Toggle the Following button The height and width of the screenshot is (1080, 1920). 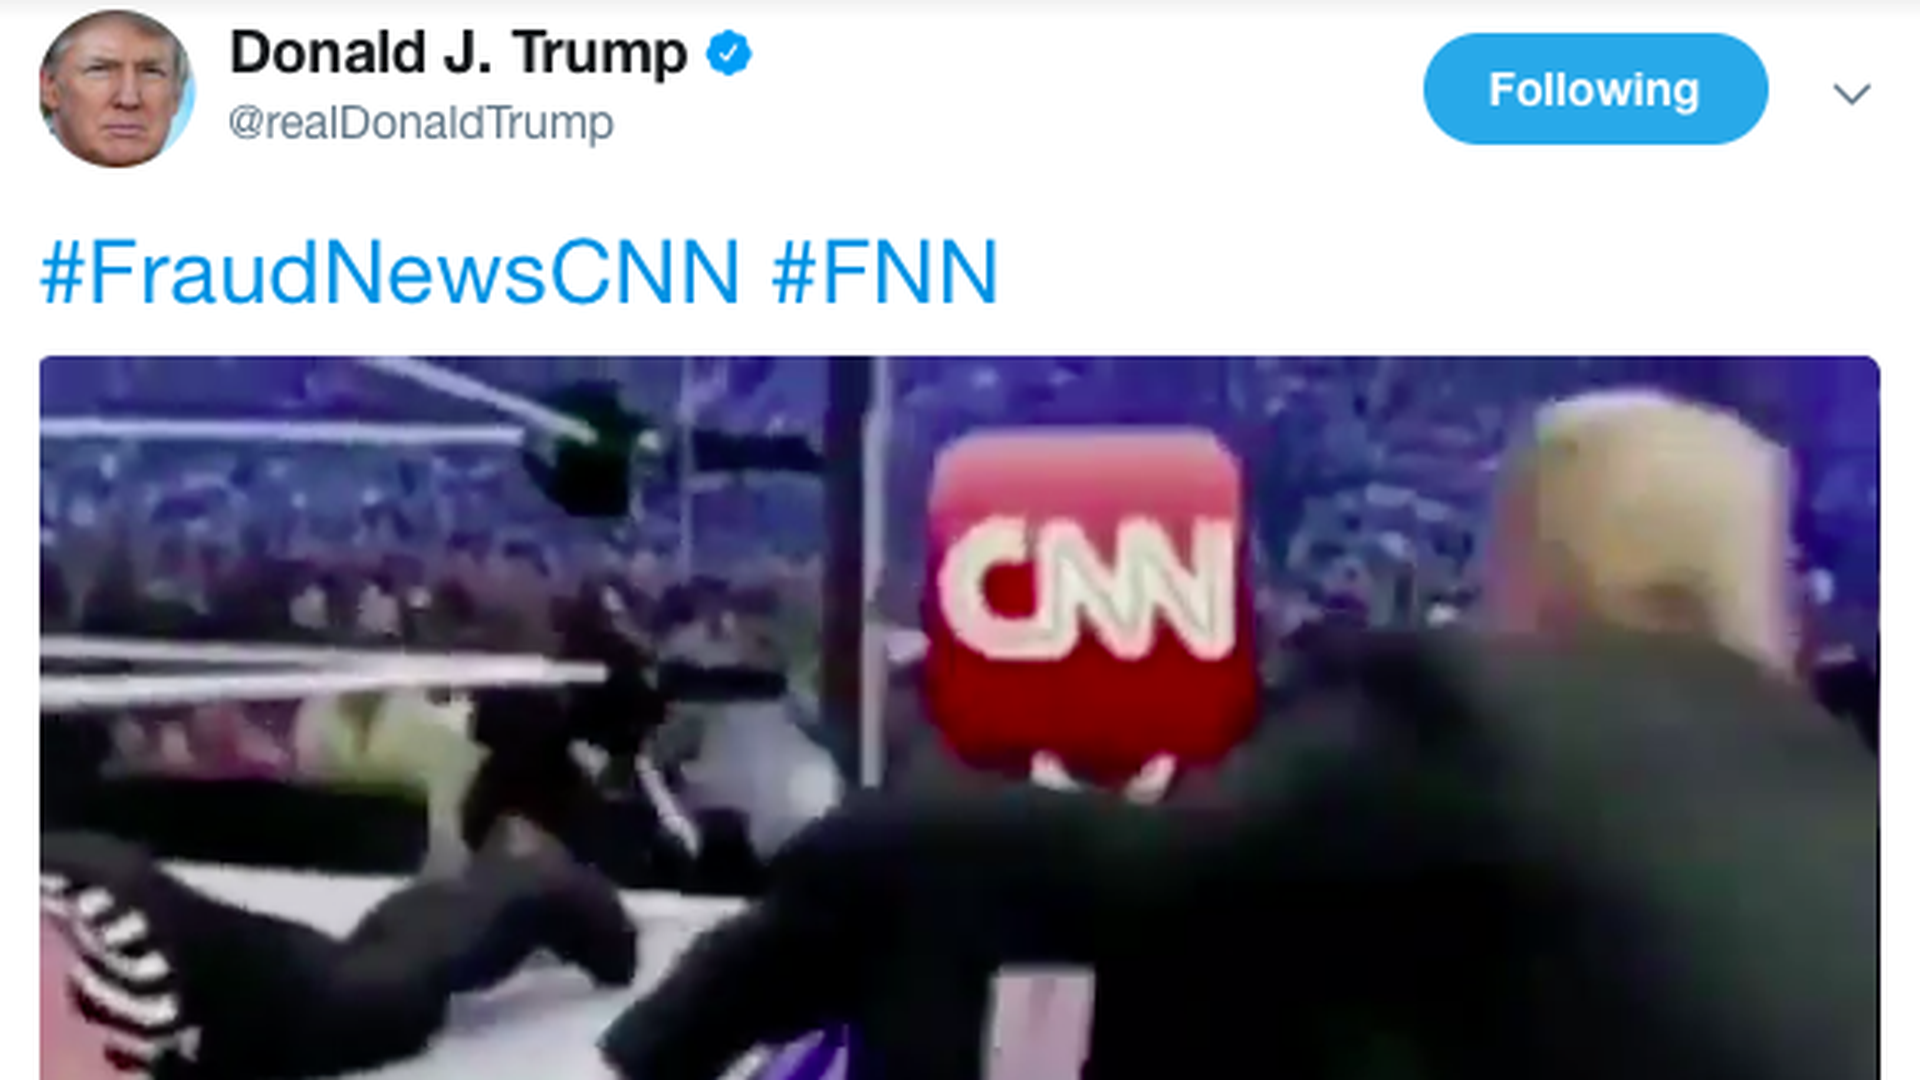pos(1595,89)
